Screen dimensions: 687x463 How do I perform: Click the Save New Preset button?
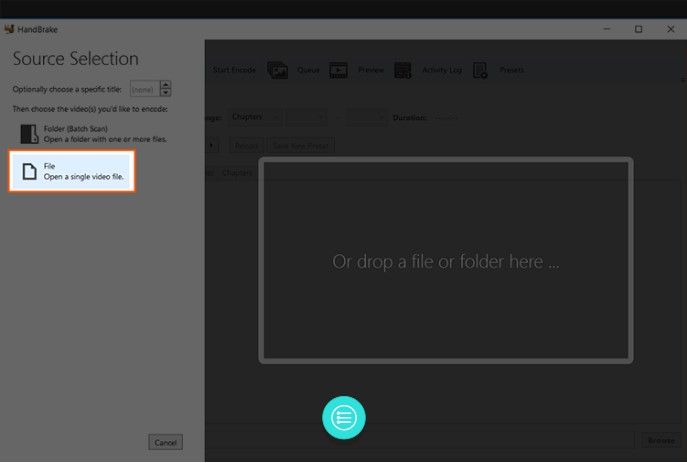301,146
